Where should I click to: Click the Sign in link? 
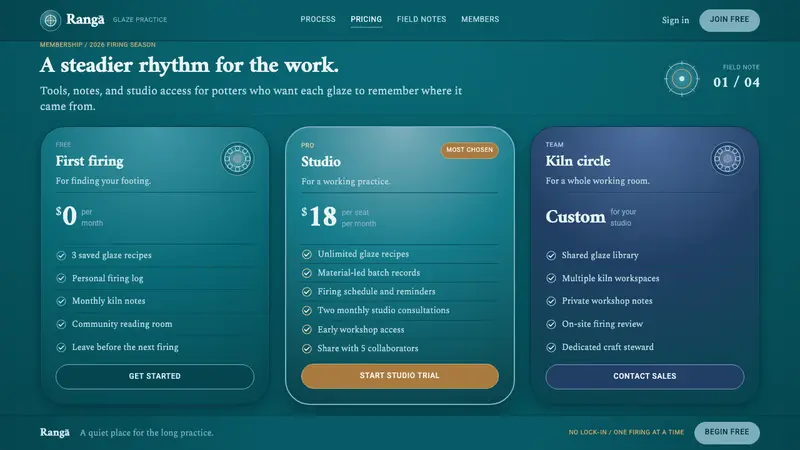click(x=675, y=20)
